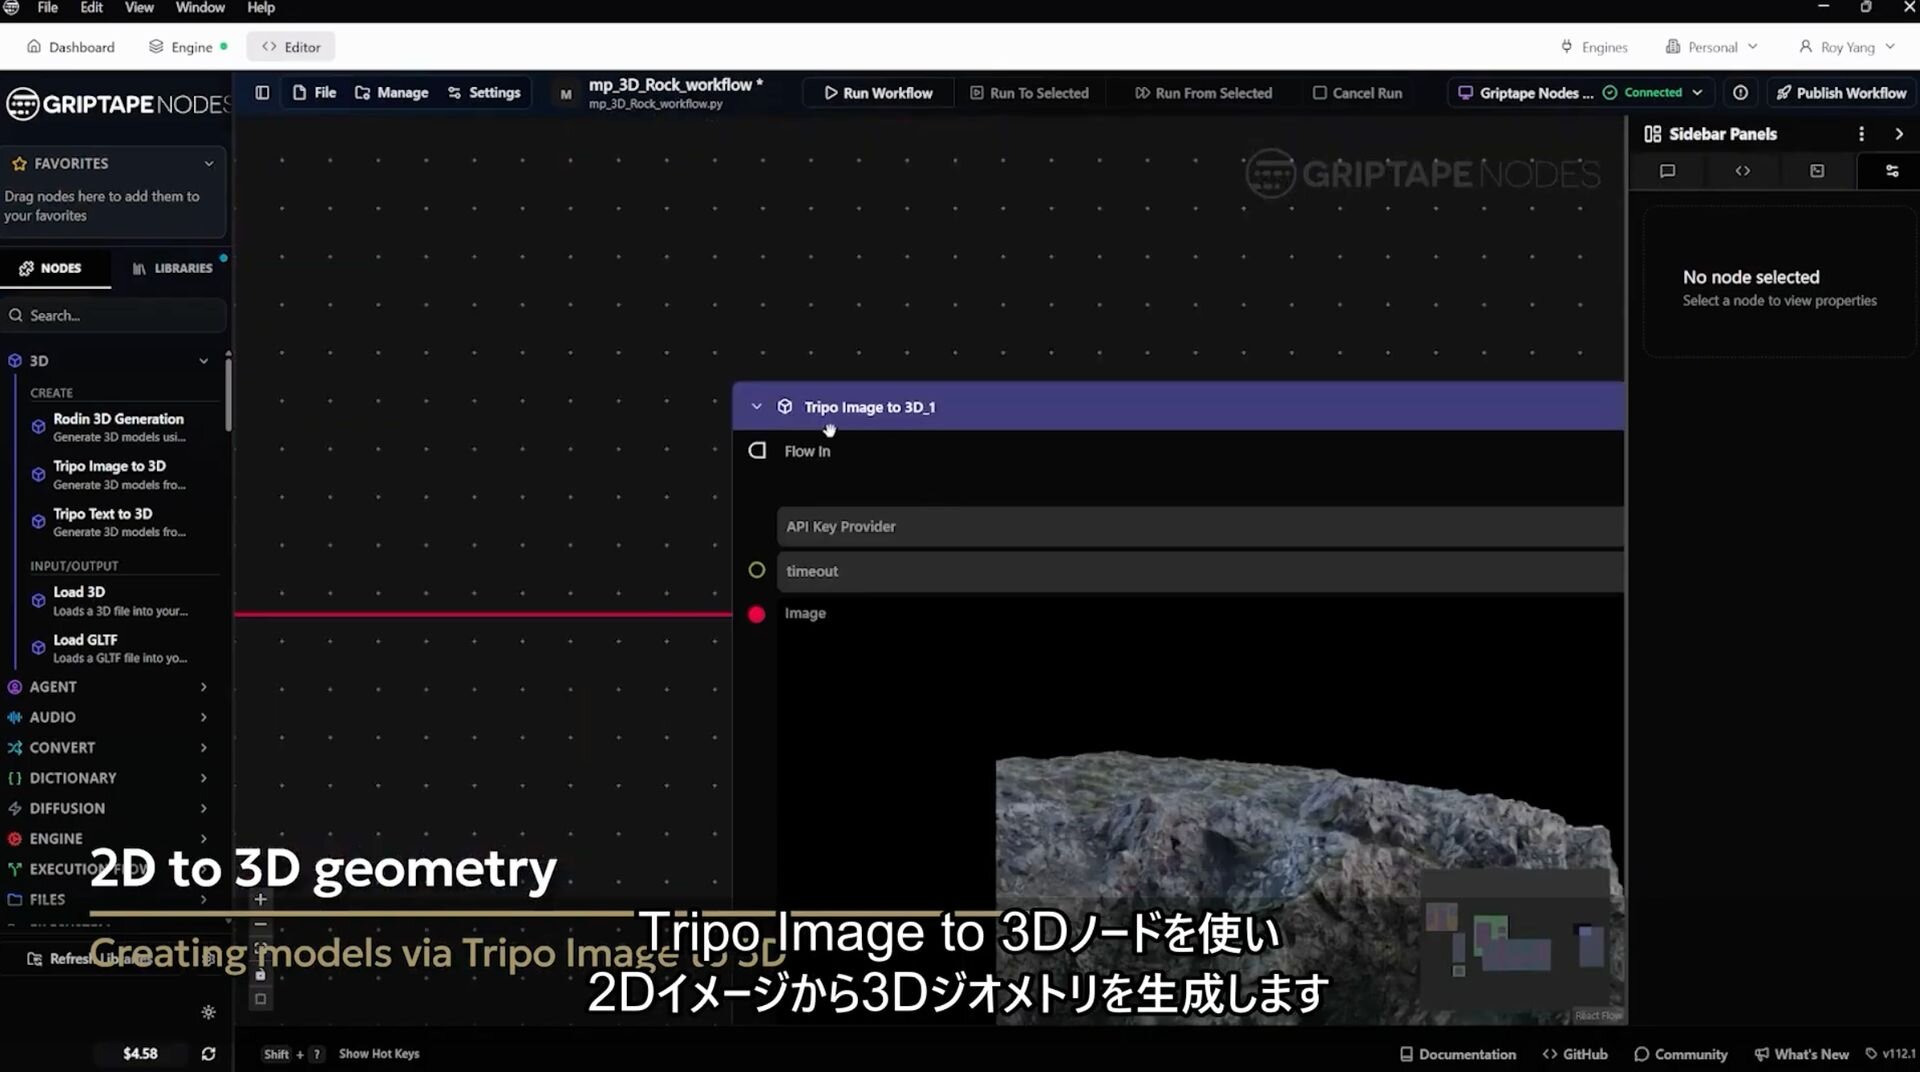Open the code sidebar panel icon
The image size is (1920, 1072).
pos(1742,171)
